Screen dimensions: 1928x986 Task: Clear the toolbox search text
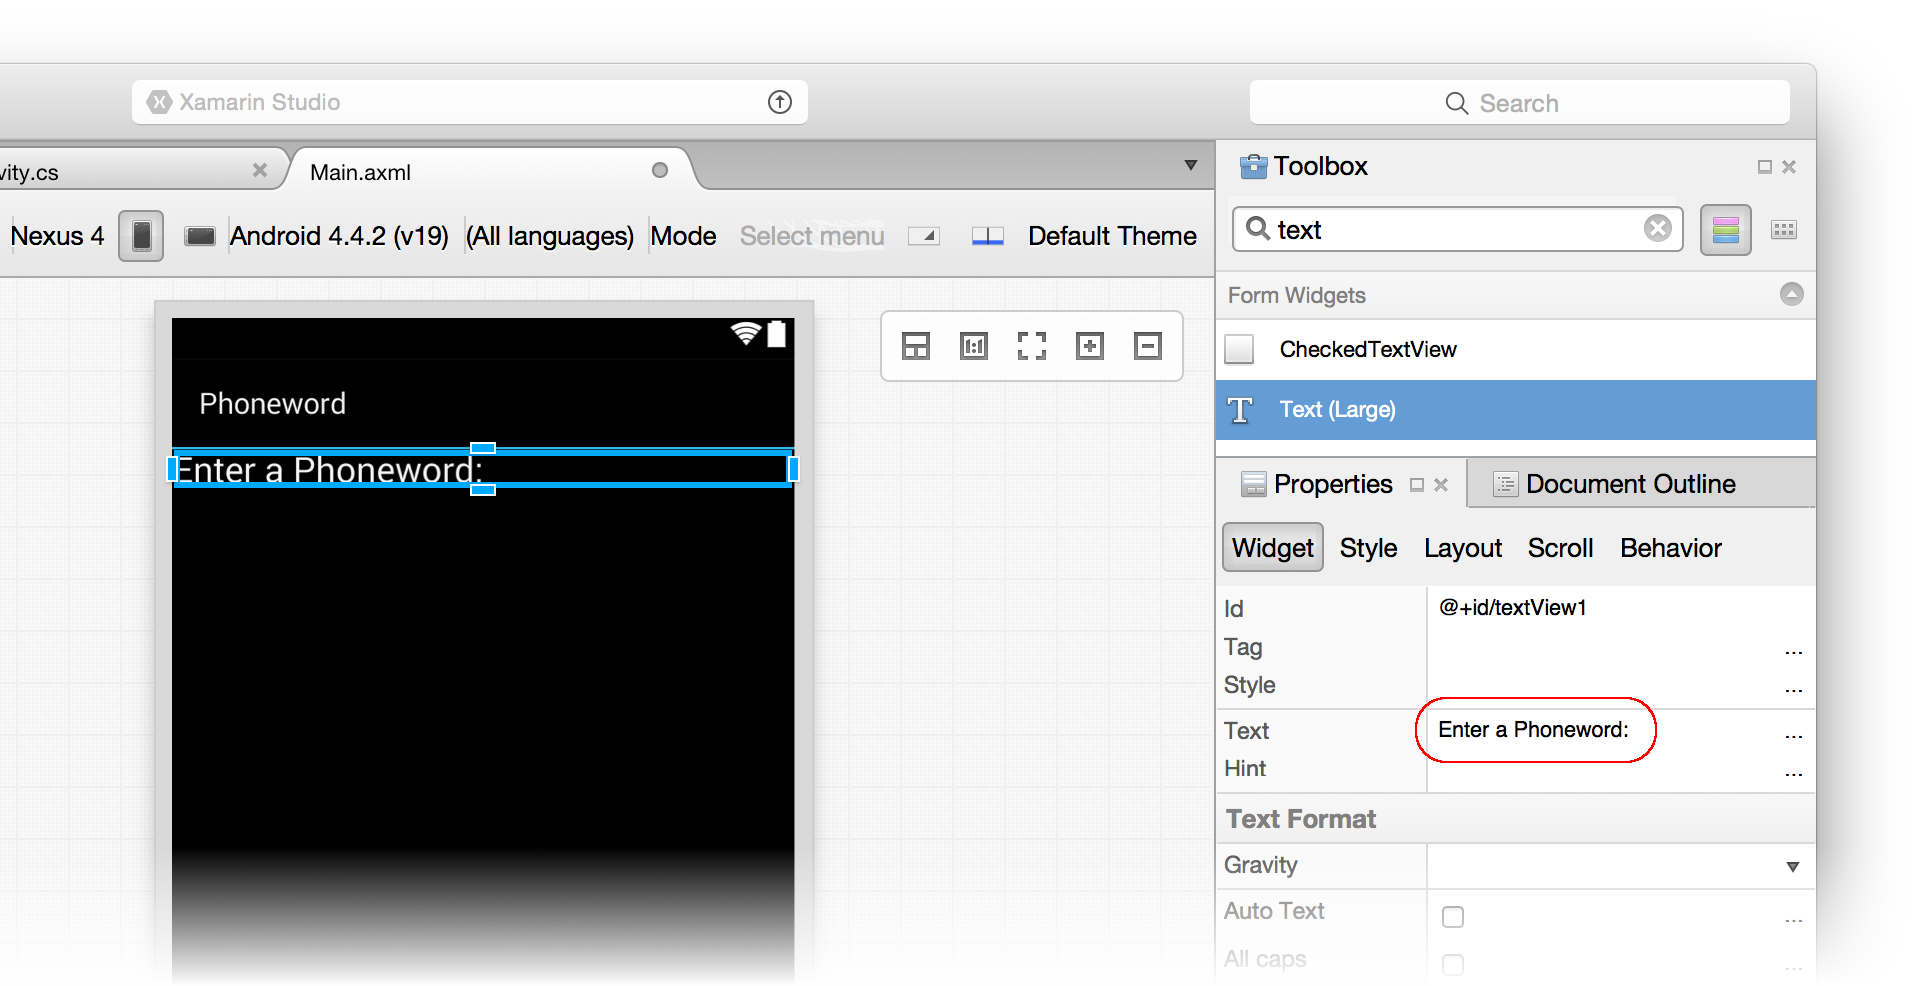[x=1657, y=229]
